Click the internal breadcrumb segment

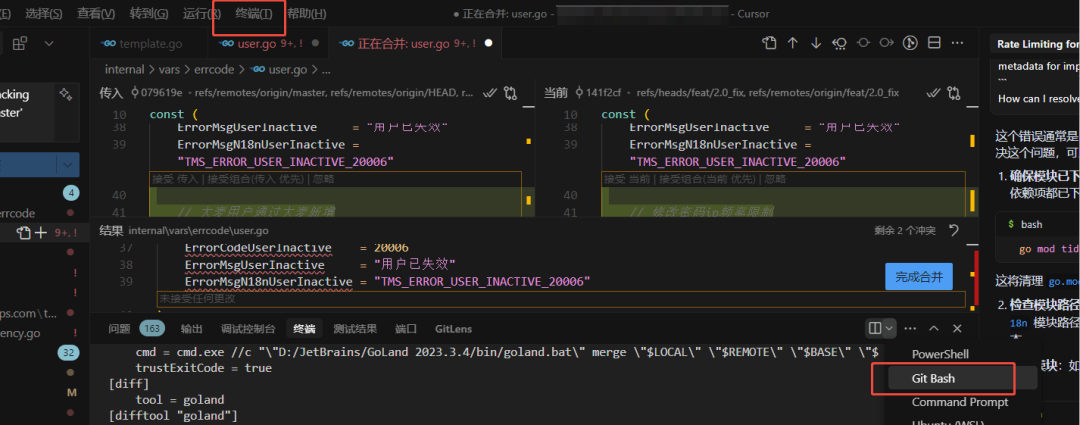coord(124,70)
